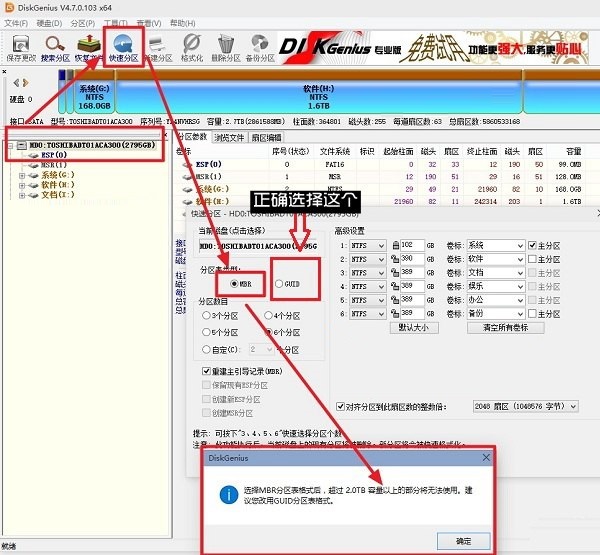Toggle 主分区 checkbox for partition 6

532,313
